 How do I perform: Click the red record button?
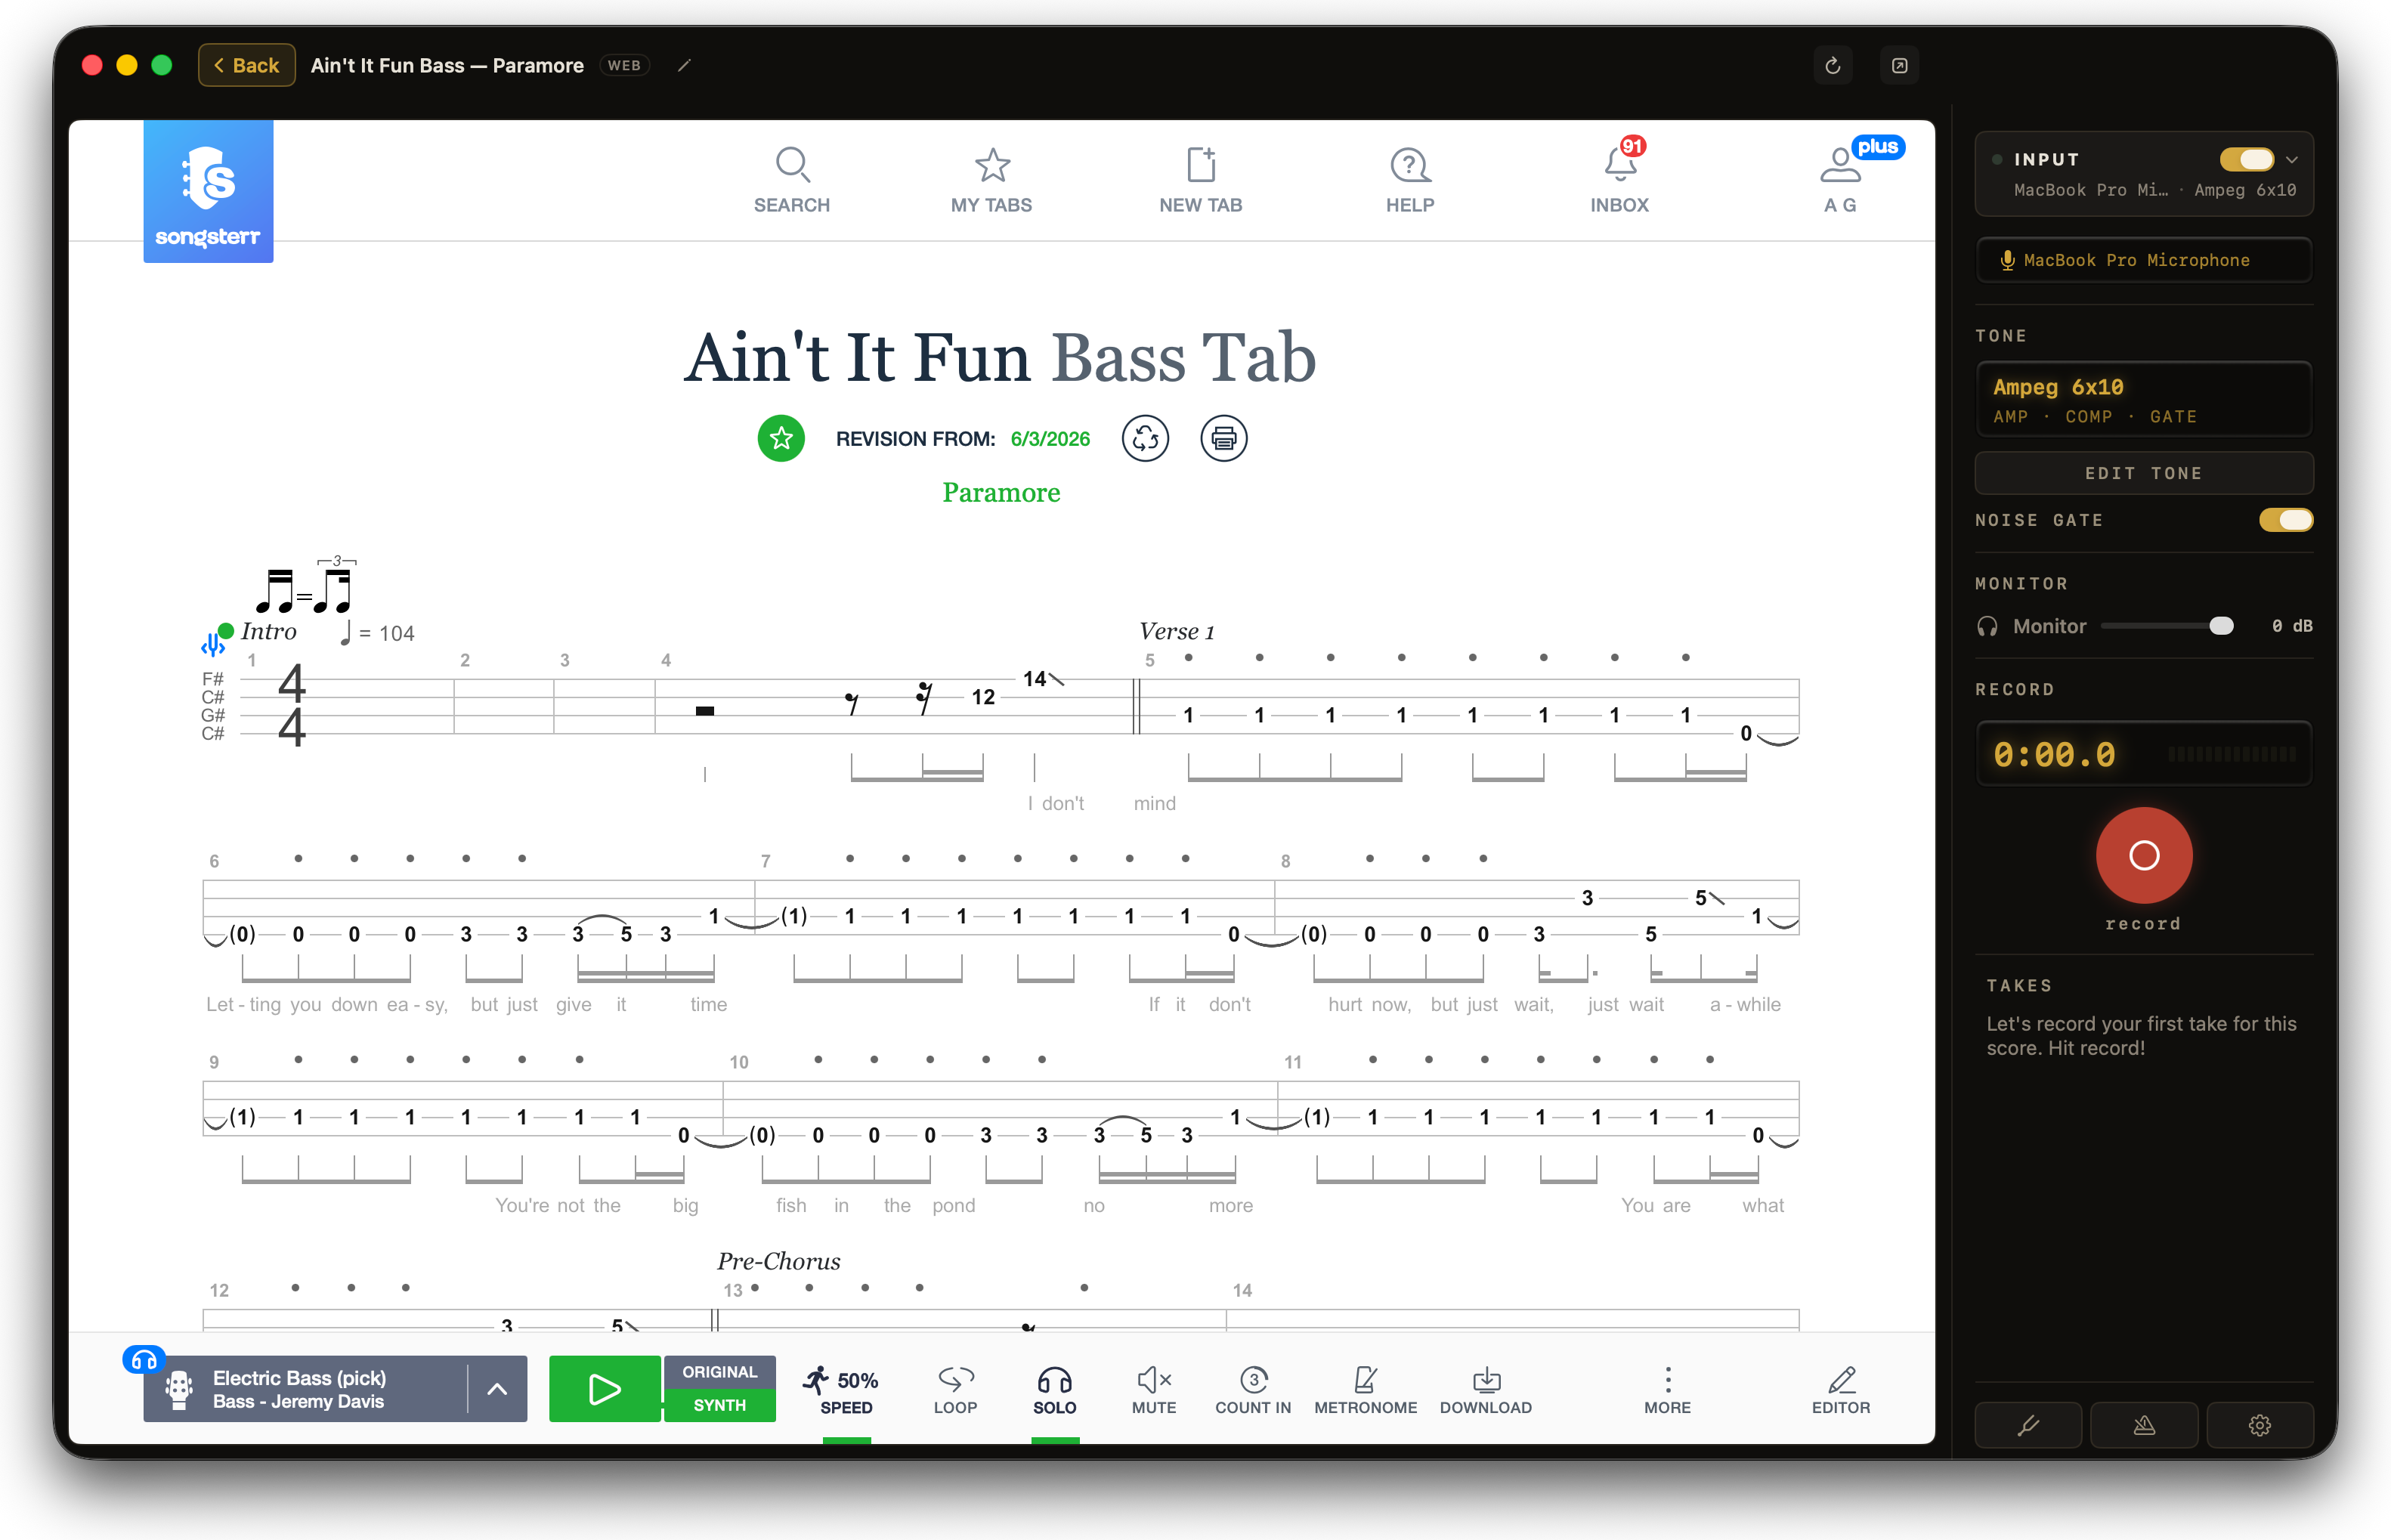[2144, 855]
